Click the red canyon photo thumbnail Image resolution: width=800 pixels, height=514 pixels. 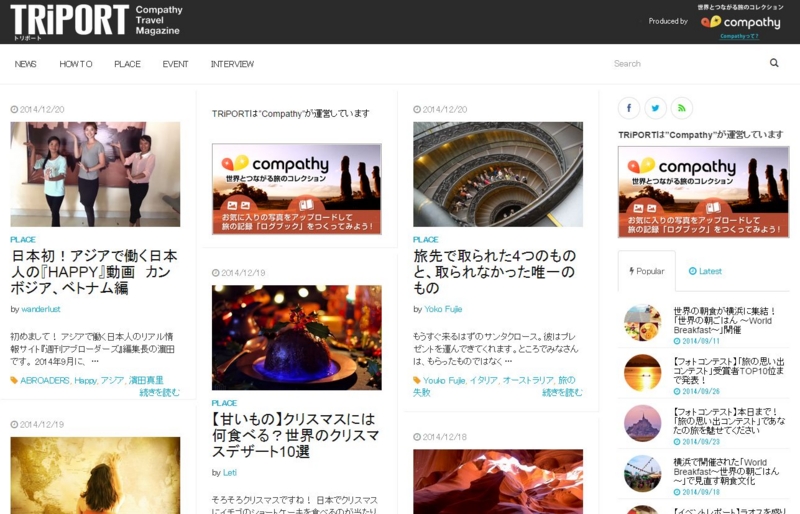[498, 481]
